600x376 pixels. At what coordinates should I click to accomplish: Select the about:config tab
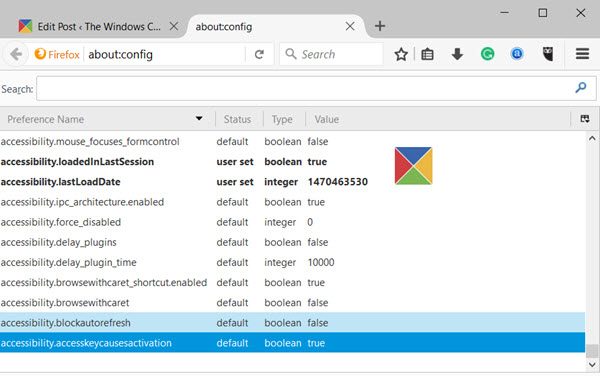point(276,26)
